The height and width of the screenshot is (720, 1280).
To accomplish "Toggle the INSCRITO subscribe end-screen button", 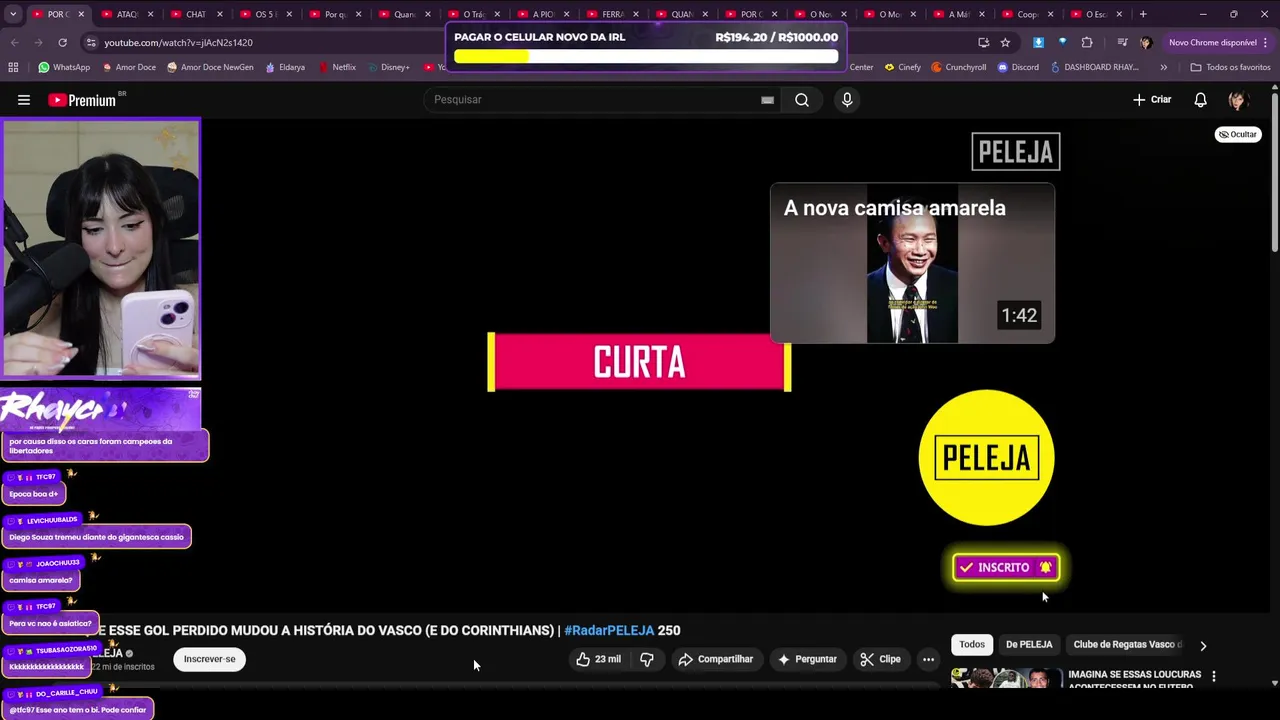I will coord(1005,568).
